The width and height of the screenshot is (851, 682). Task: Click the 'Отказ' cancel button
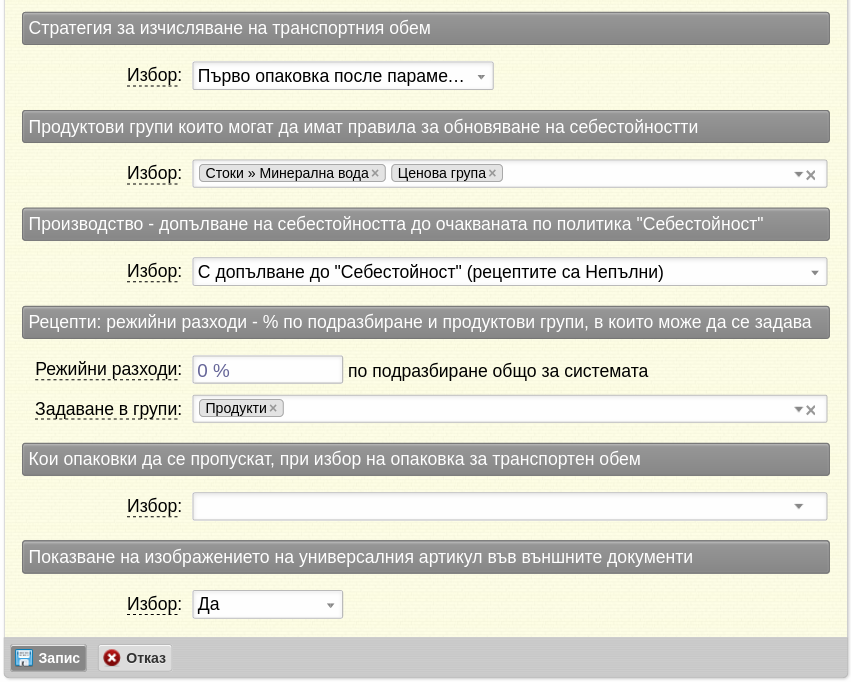click(135, 658)
